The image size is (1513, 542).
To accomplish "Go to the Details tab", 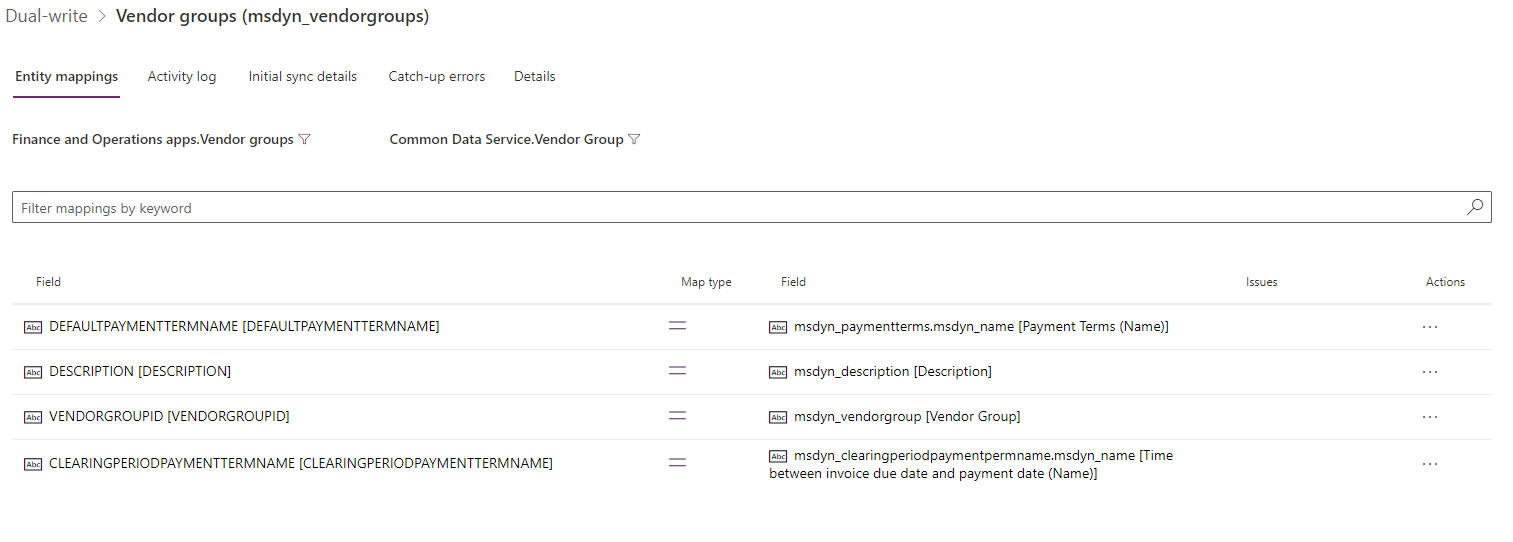I will 534,76.
